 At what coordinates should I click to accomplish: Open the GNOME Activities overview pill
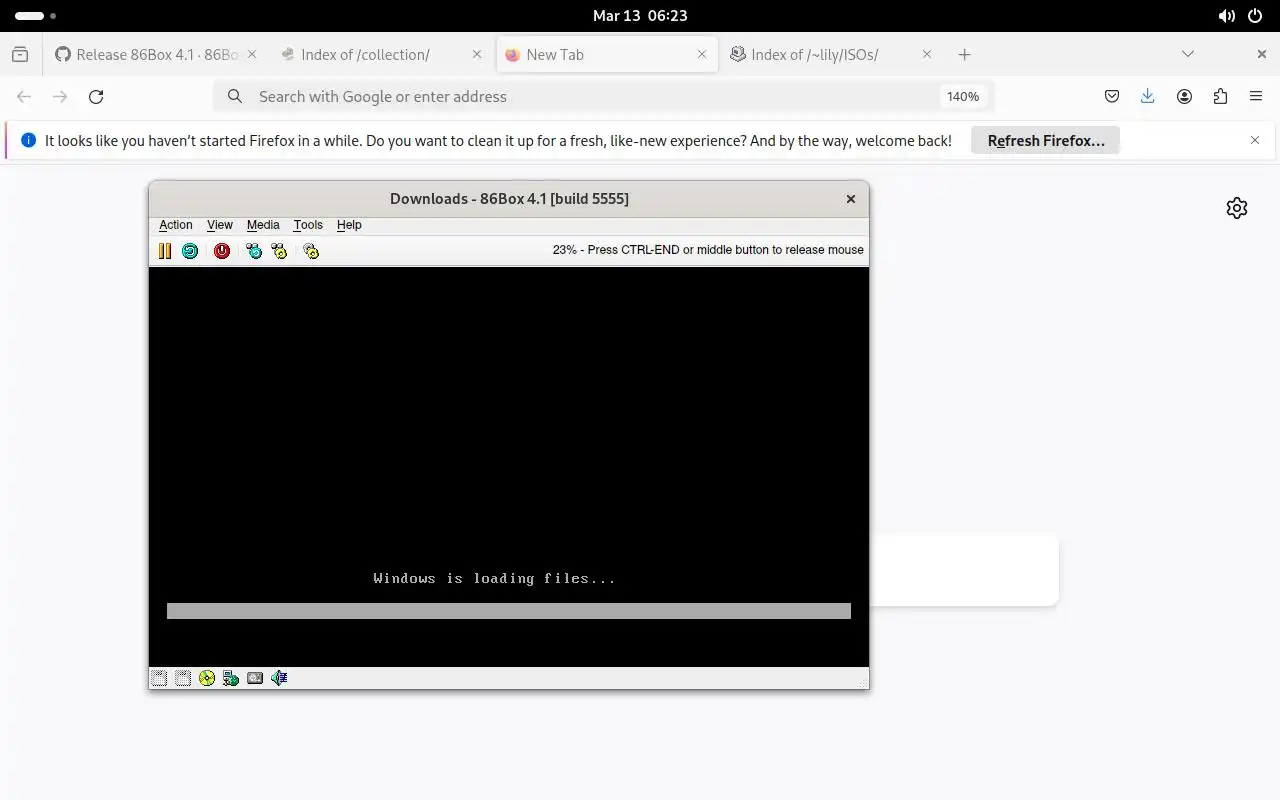pyautogui.click(x=36, y=16)
